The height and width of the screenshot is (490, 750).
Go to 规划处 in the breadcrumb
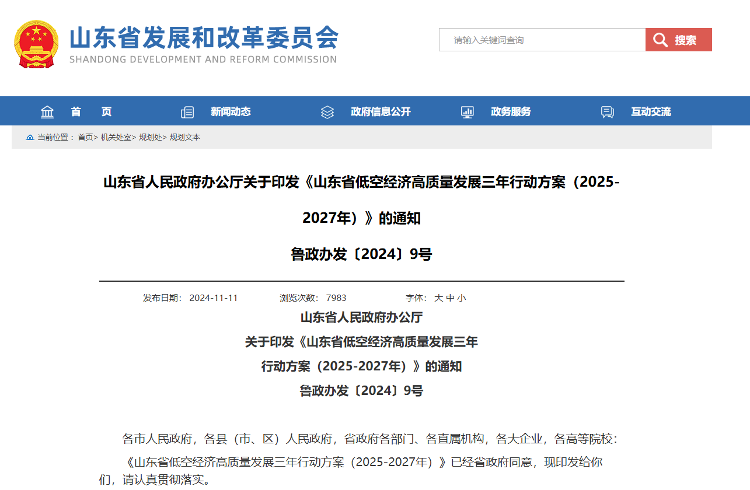click(x=150, y=137)
